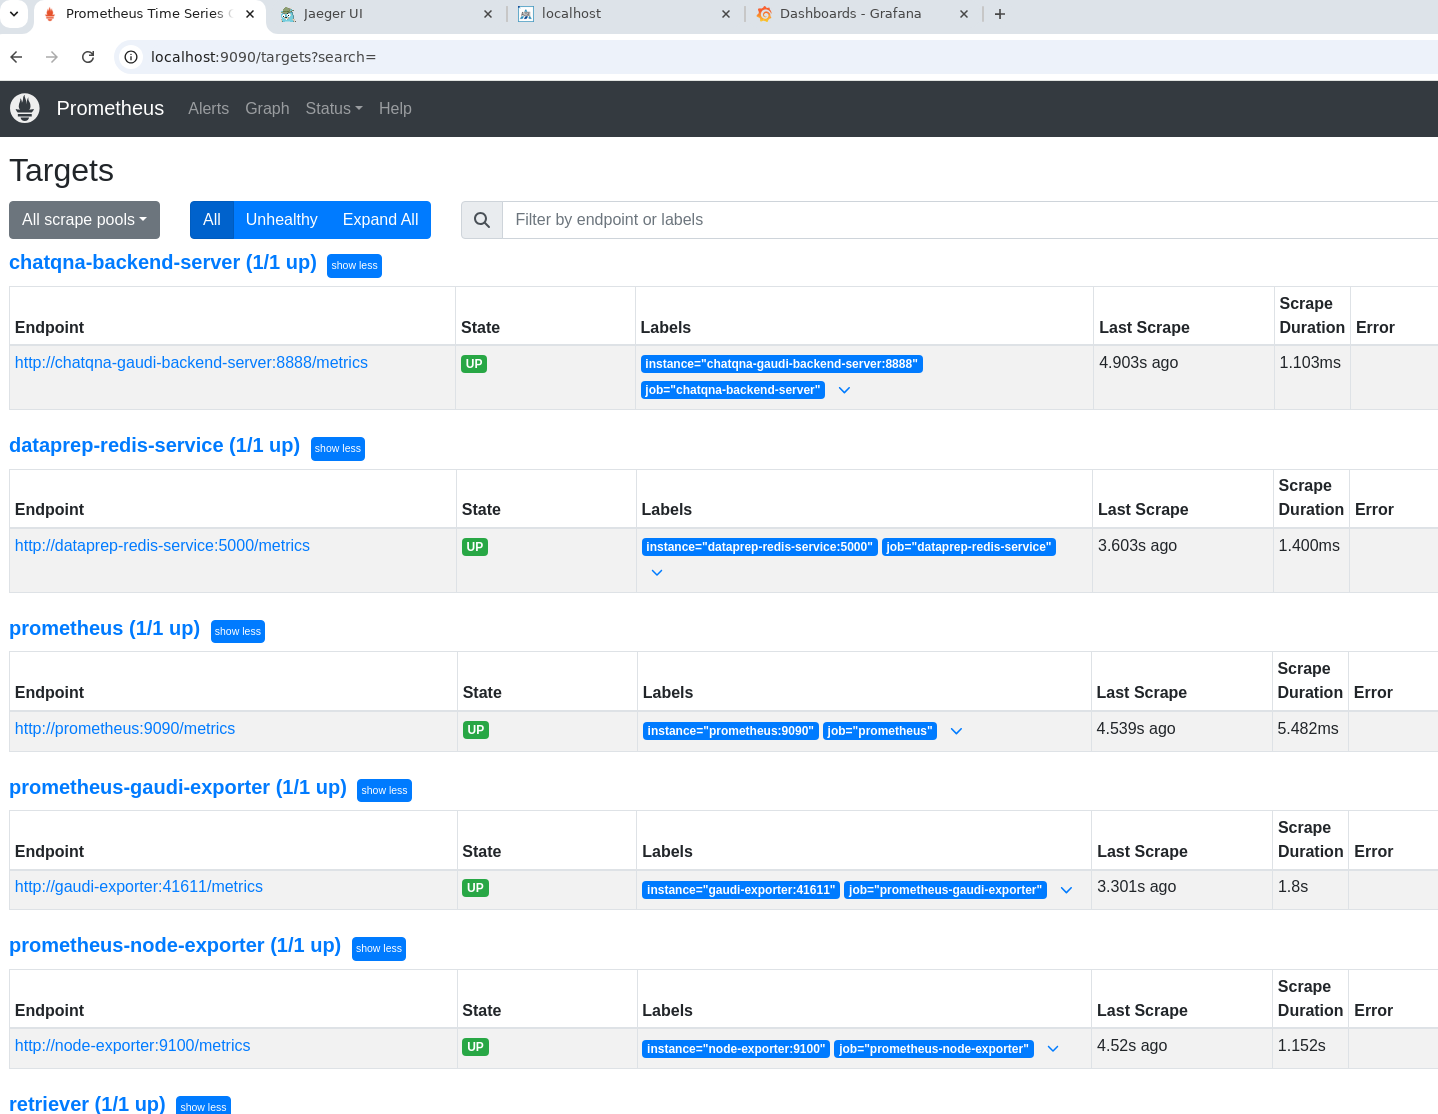Click the Prometheus flame logo in navbar
The image size is (1438, 1114).
[x=25, y=108]
